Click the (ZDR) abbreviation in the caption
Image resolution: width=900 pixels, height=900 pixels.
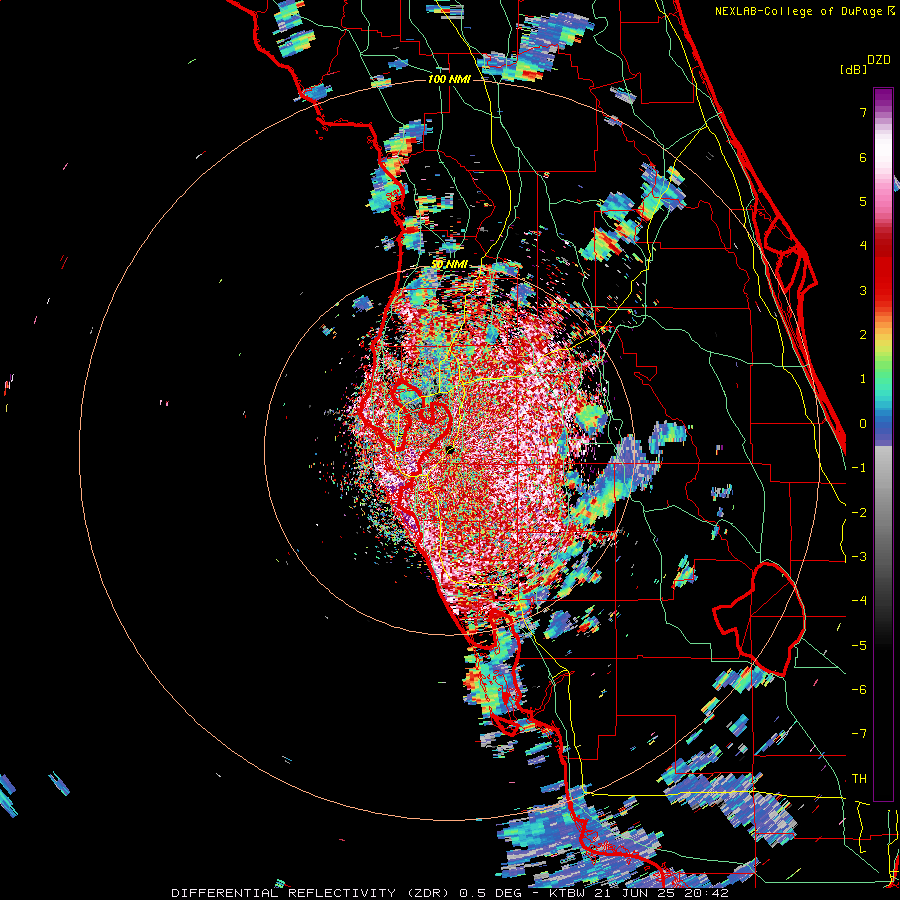[428, 893]
